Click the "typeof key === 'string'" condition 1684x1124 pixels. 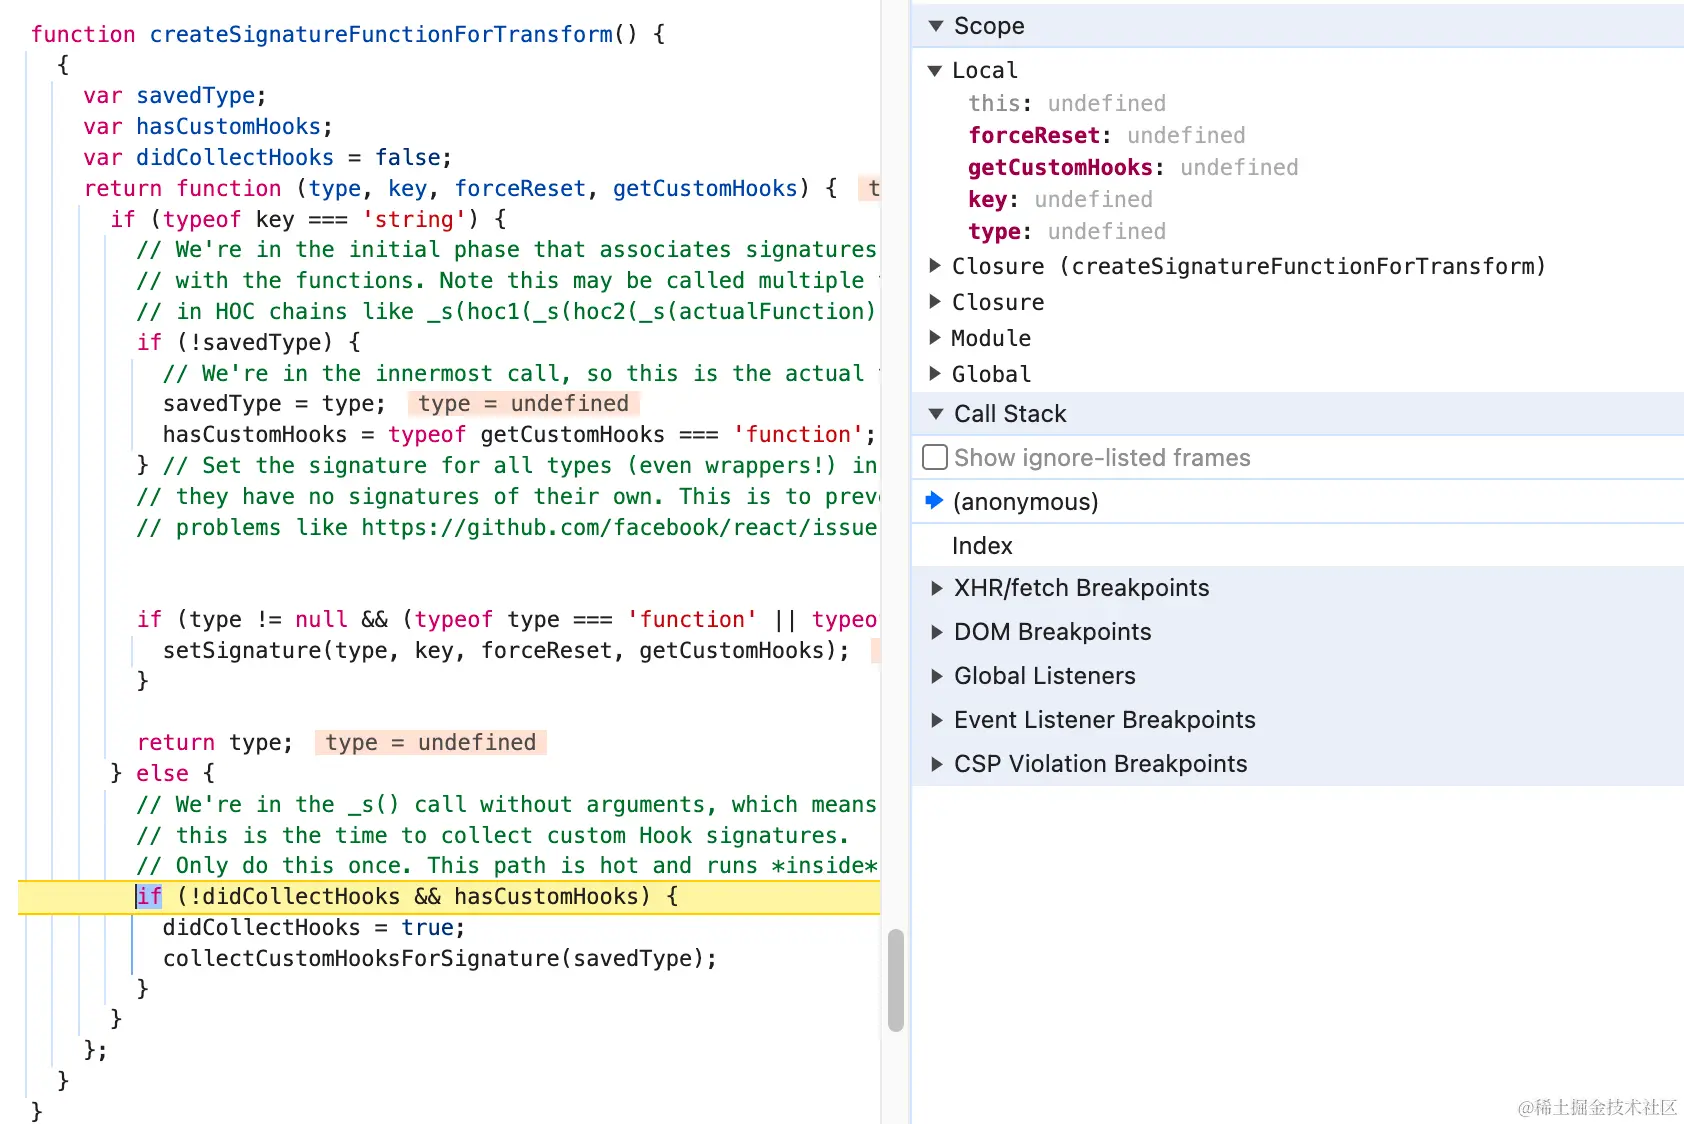[315, 220]
